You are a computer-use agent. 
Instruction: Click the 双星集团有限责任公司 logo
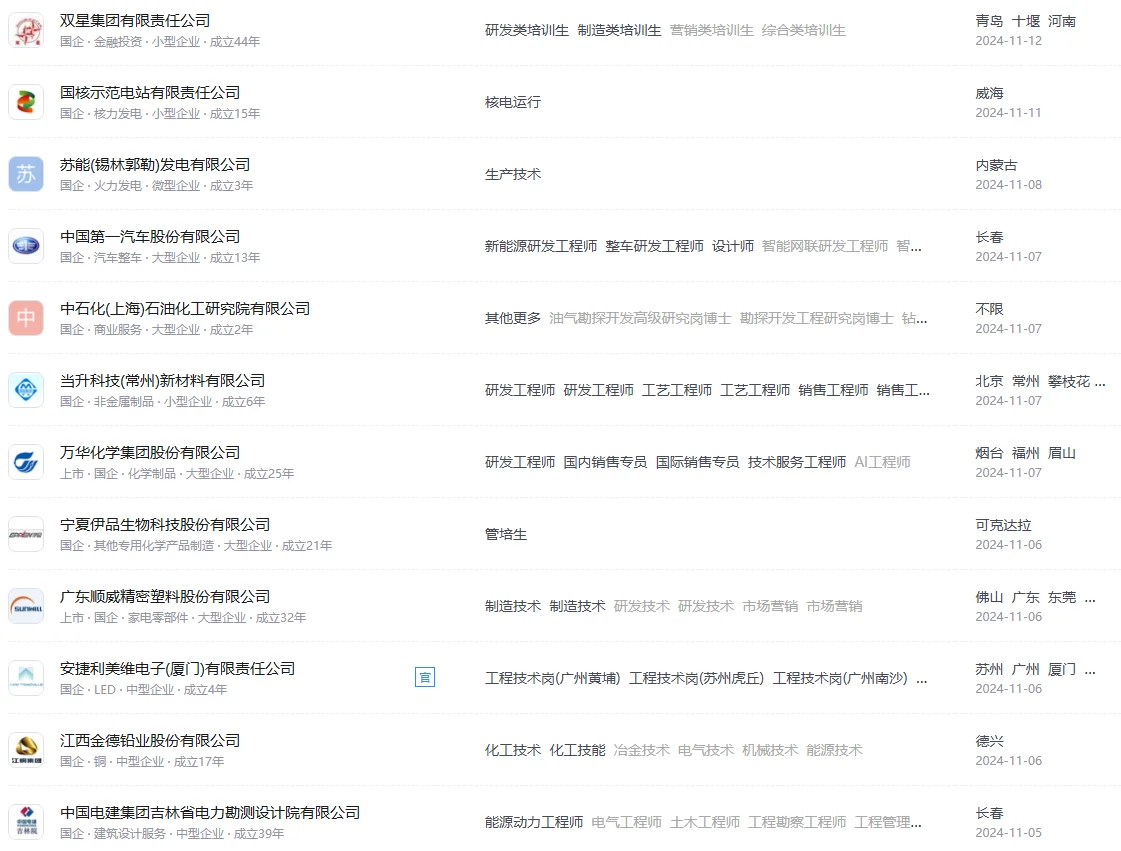[x=26, y=31]
